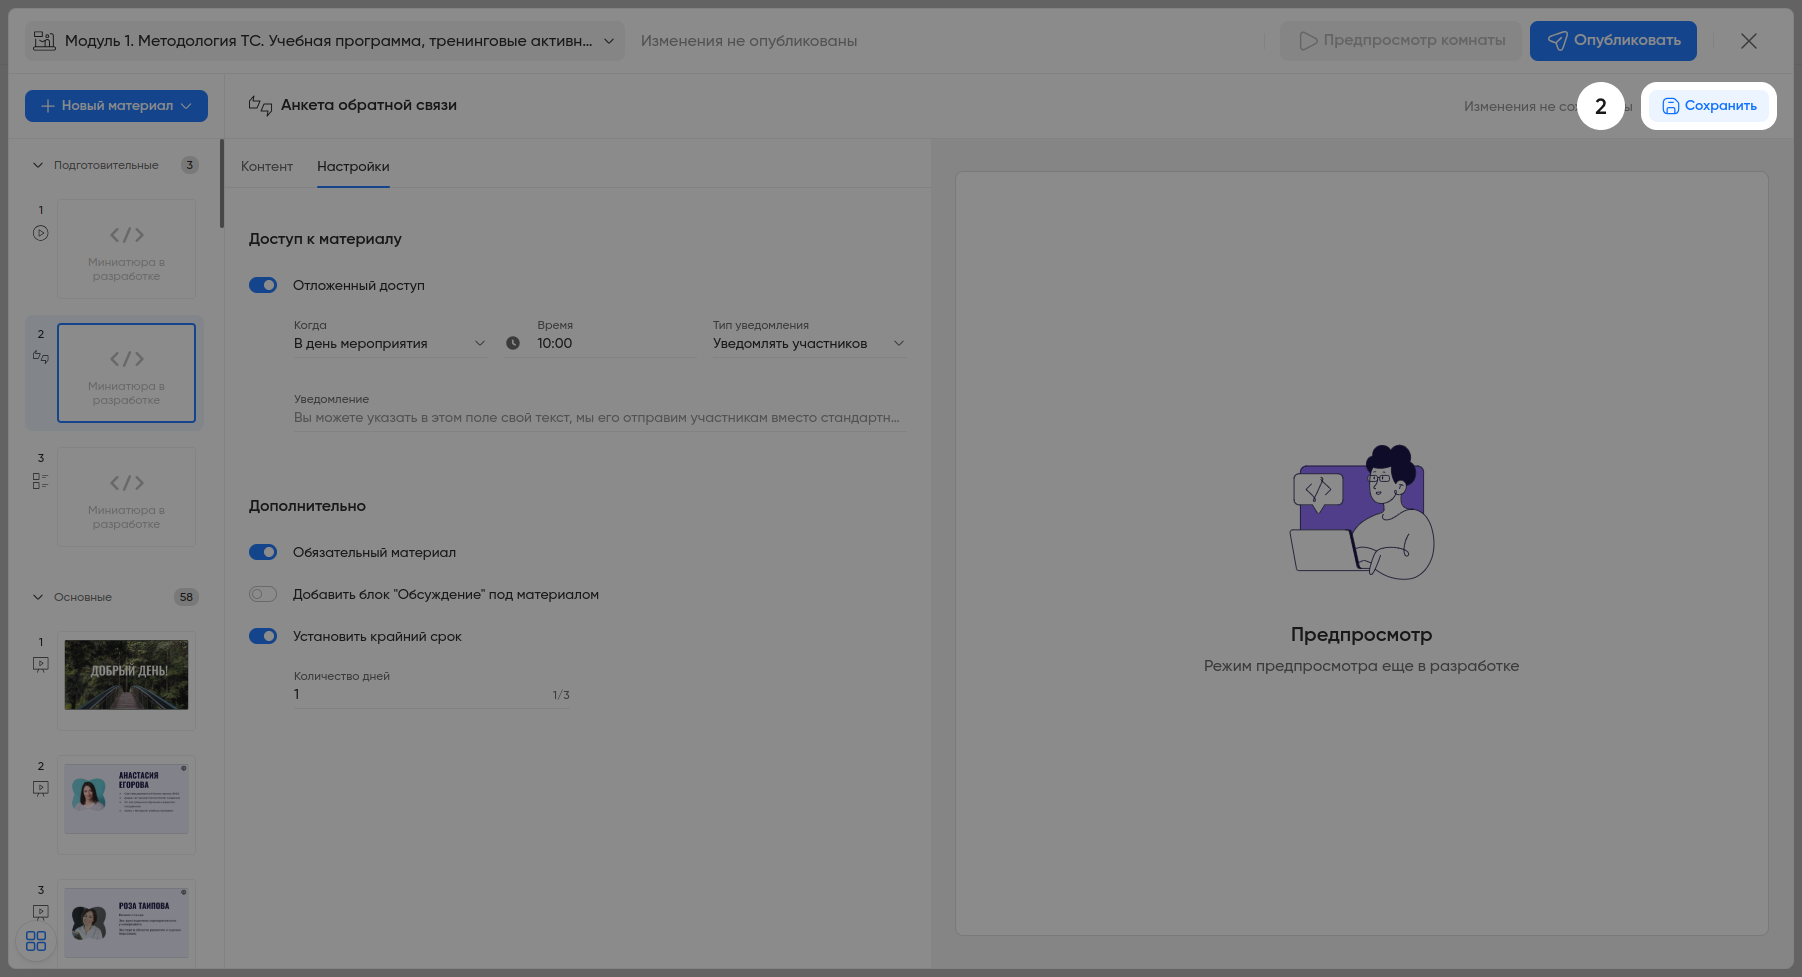Click the Предпросмотр комнаты button
1802x977 pixels.
tap(1401, 41)
